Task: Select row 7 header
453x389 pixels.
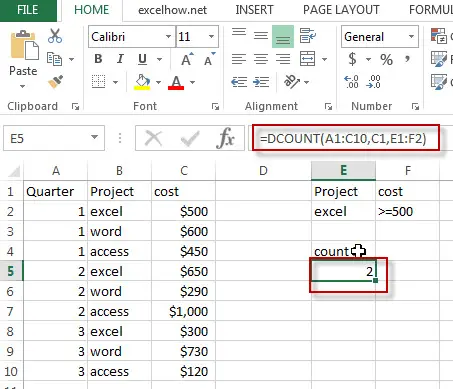Action: coord(11,311)
